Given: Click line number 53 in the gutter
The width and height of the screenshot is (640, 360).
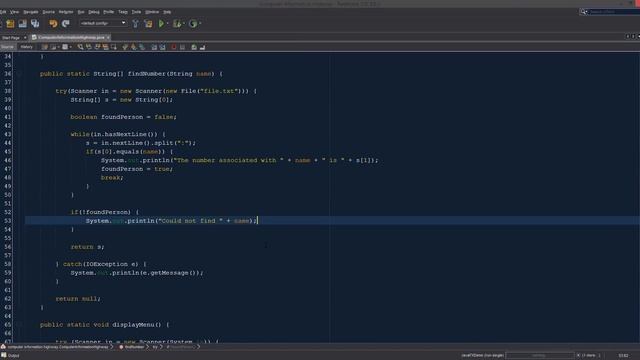Looking at the screenshot, I should [8, 221].
